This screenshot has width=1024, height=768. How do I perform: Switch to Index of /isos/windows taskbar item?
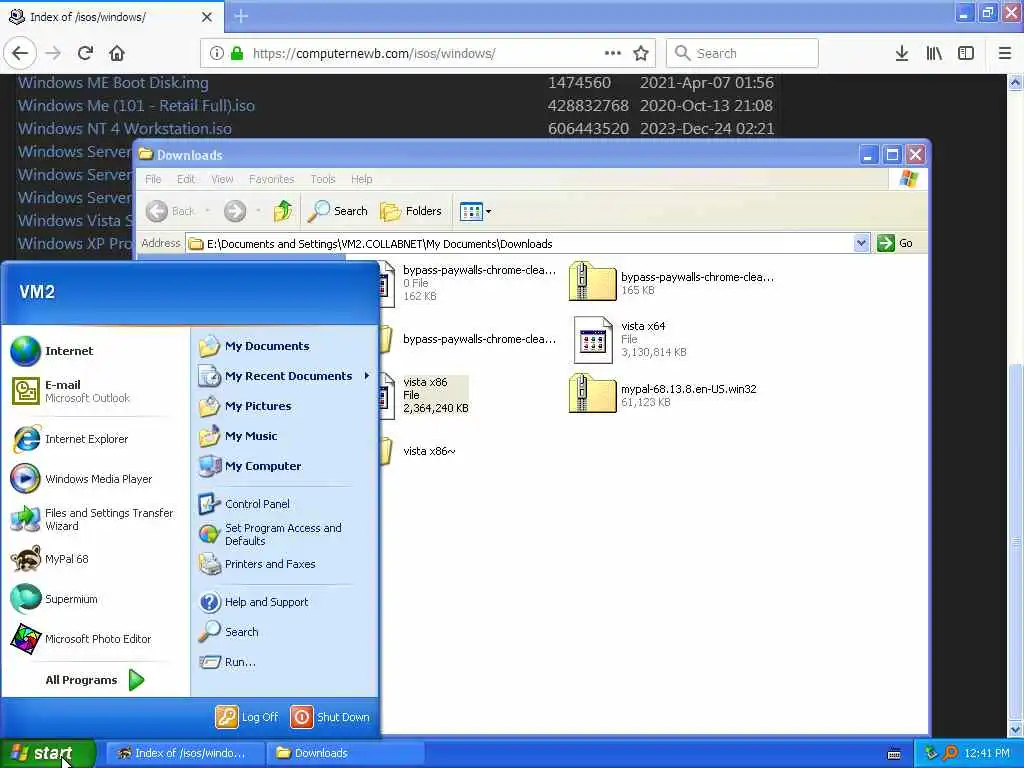pos(185,753)
